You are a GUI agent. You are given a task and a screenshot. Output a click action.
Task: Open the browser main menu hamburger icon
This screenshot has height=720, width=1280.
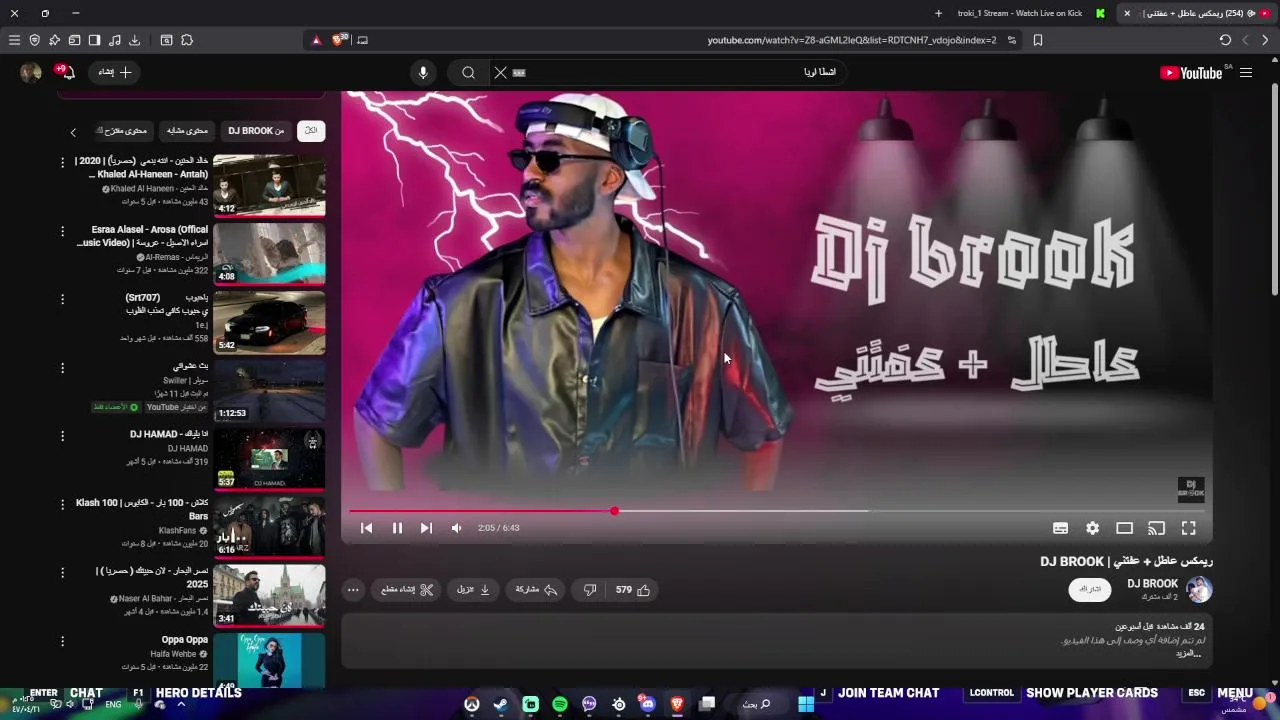point(14,40)
